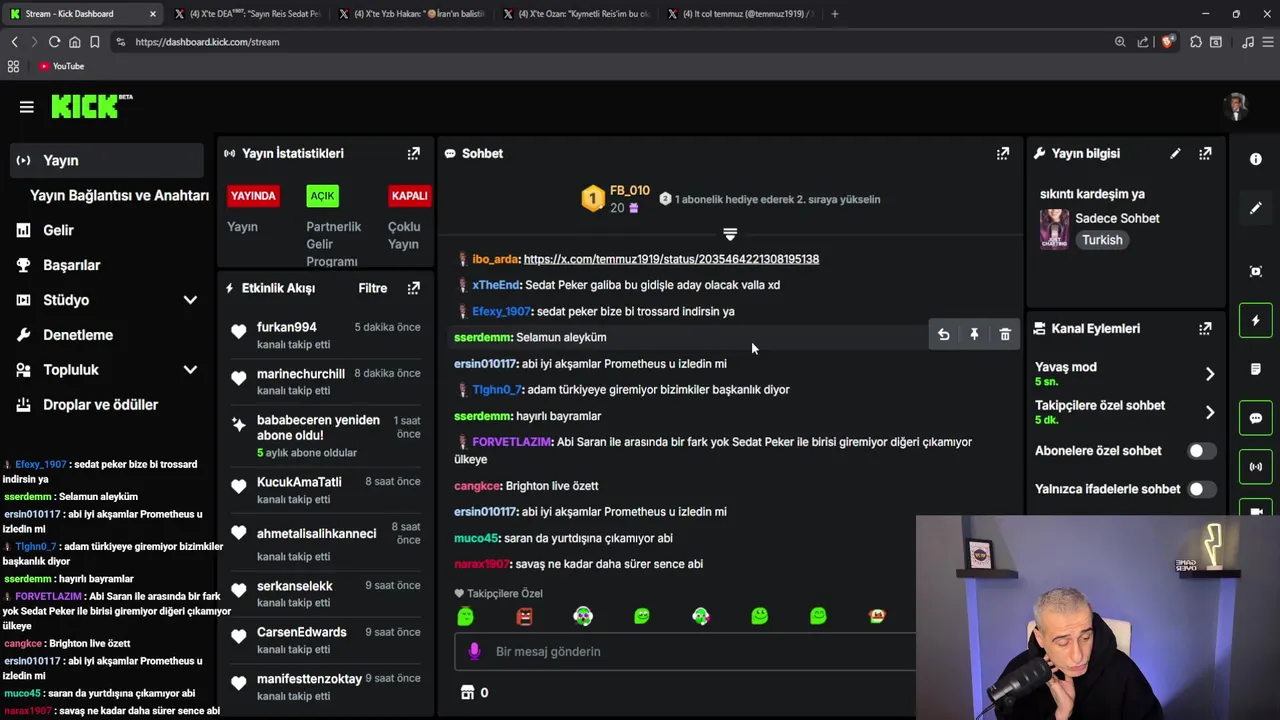Pop out the Sohbet chat panel

click(x=1002, y=153)
